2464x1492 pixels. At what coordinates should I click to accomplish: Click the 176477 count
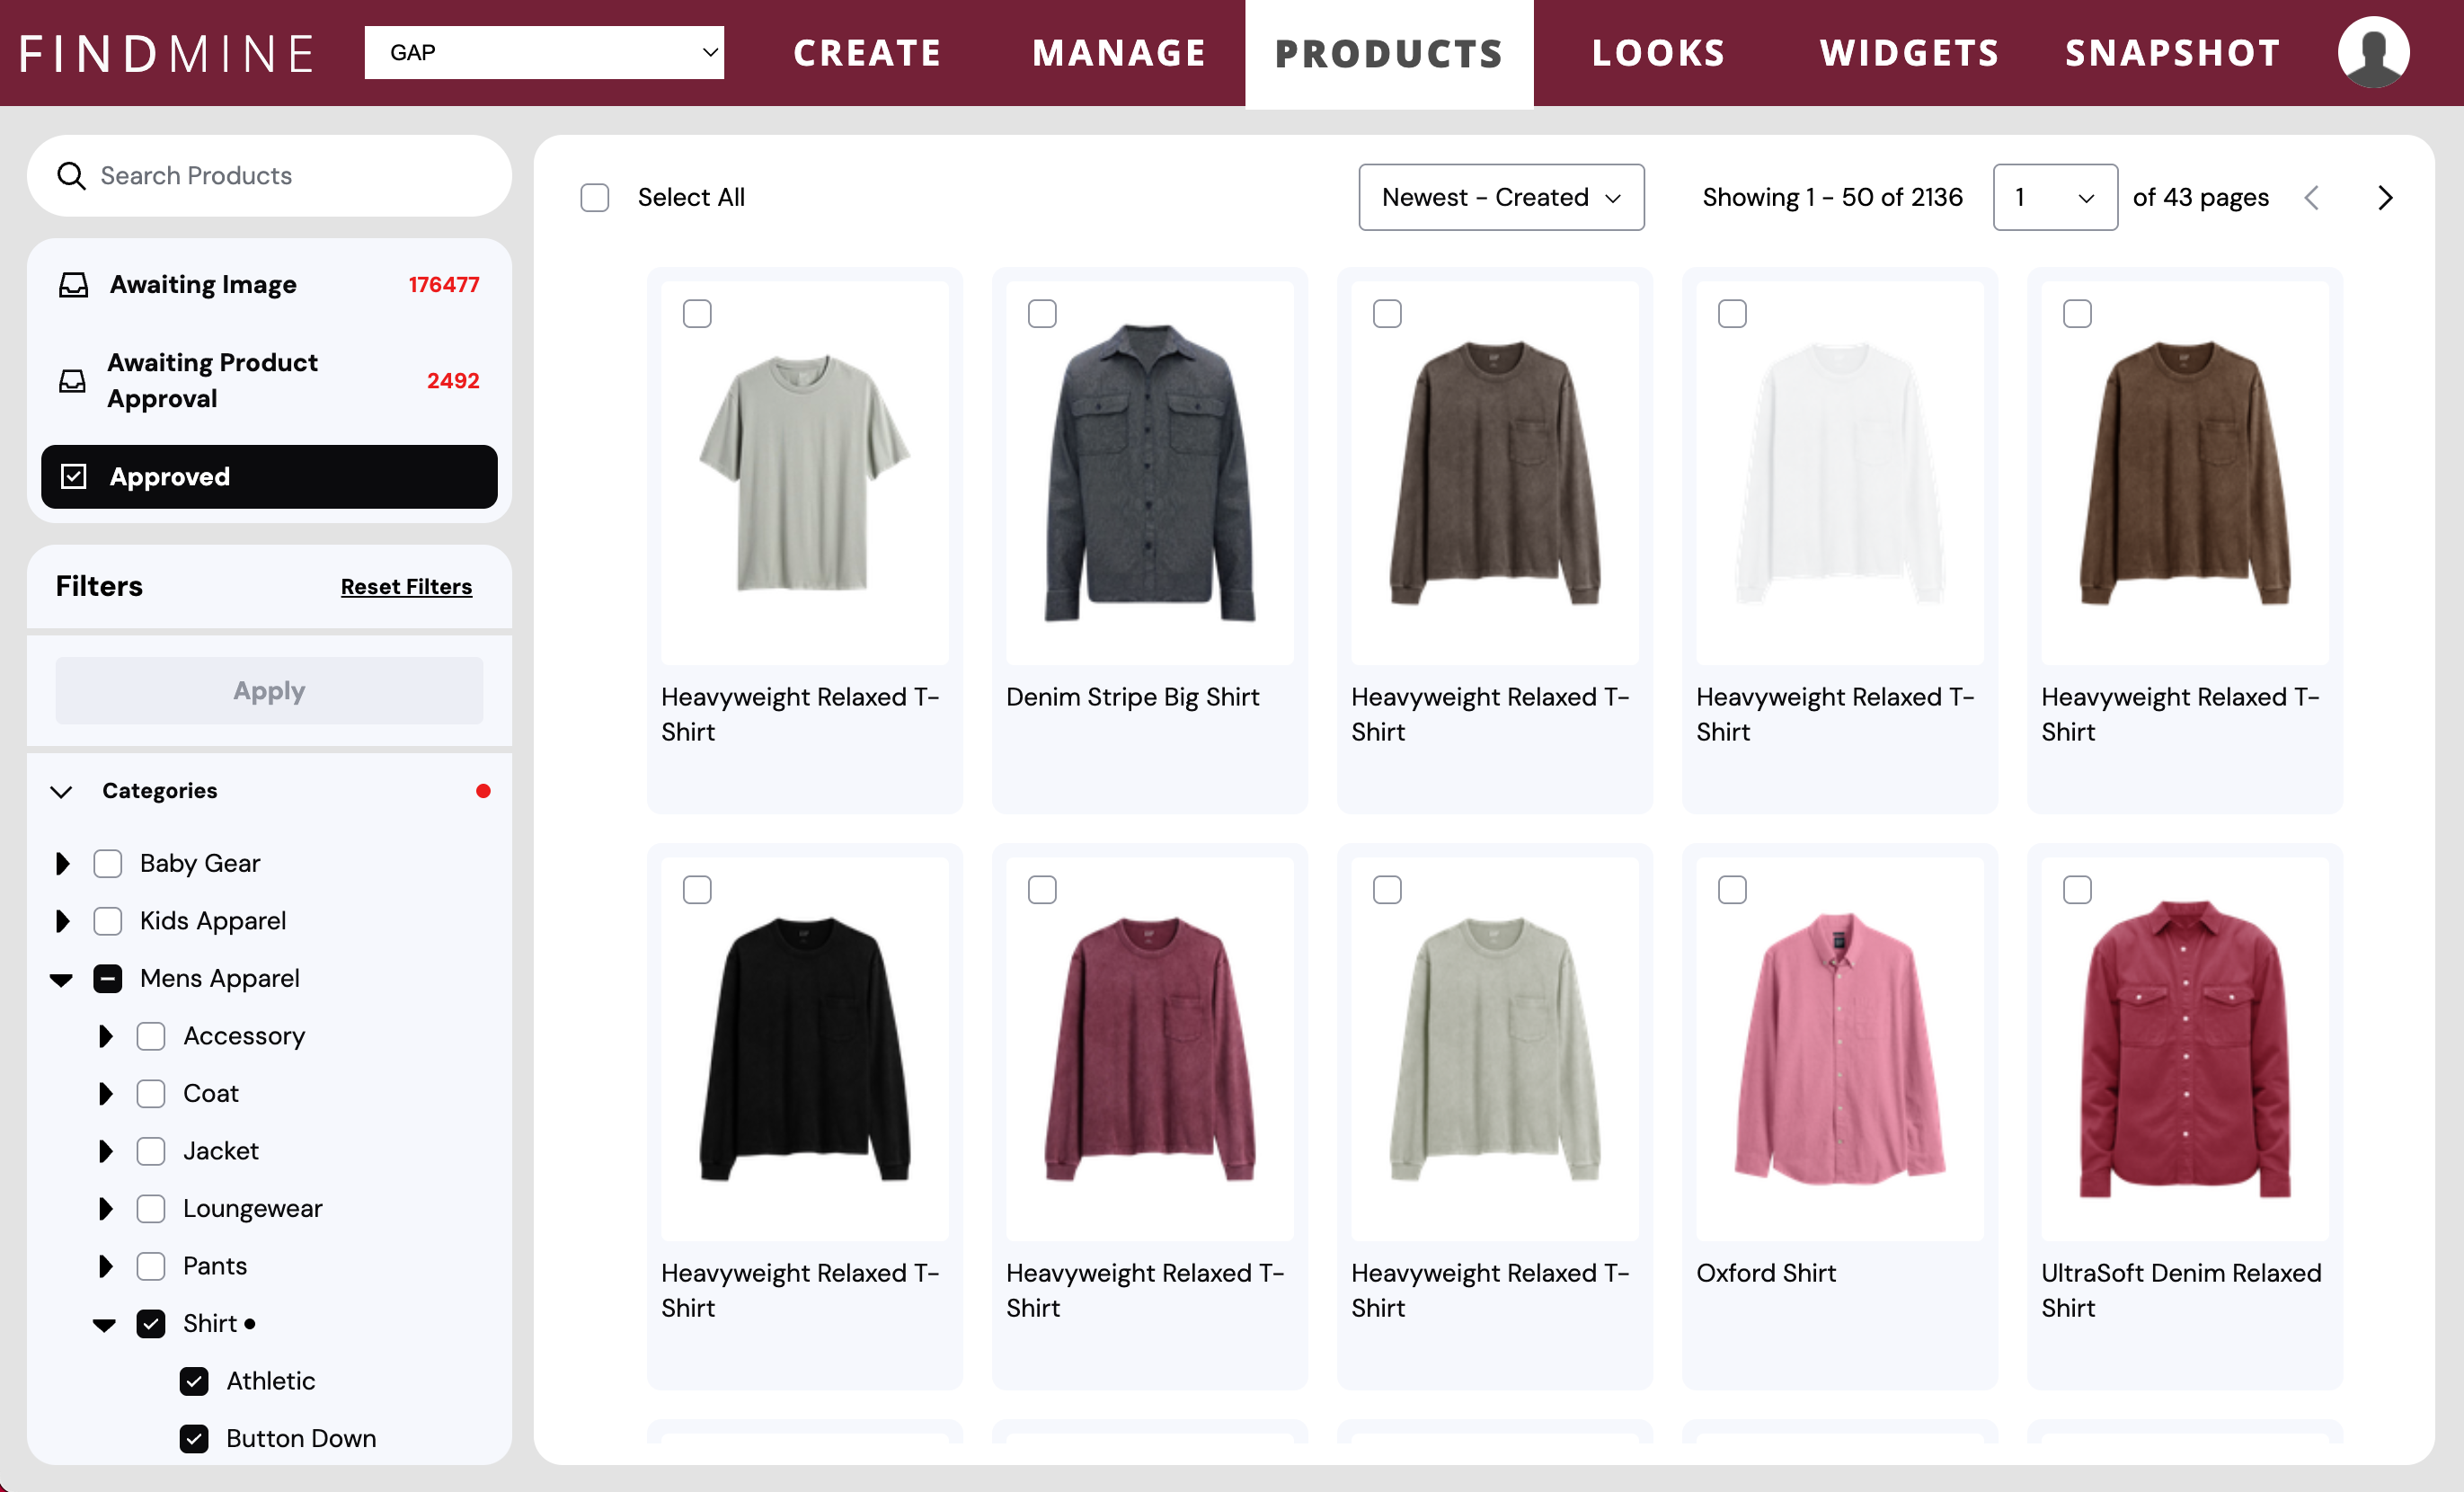tap(444, 285)
